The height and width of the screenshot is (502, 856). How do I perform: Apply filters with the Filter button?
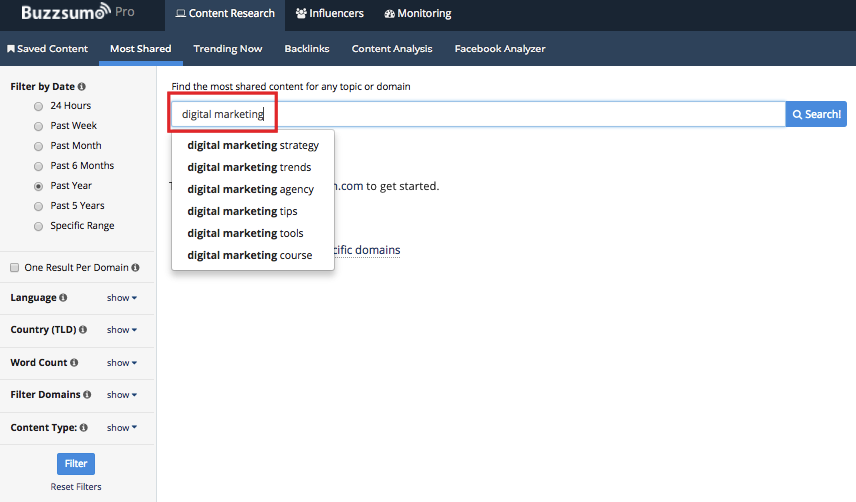(x=76, y=464)
